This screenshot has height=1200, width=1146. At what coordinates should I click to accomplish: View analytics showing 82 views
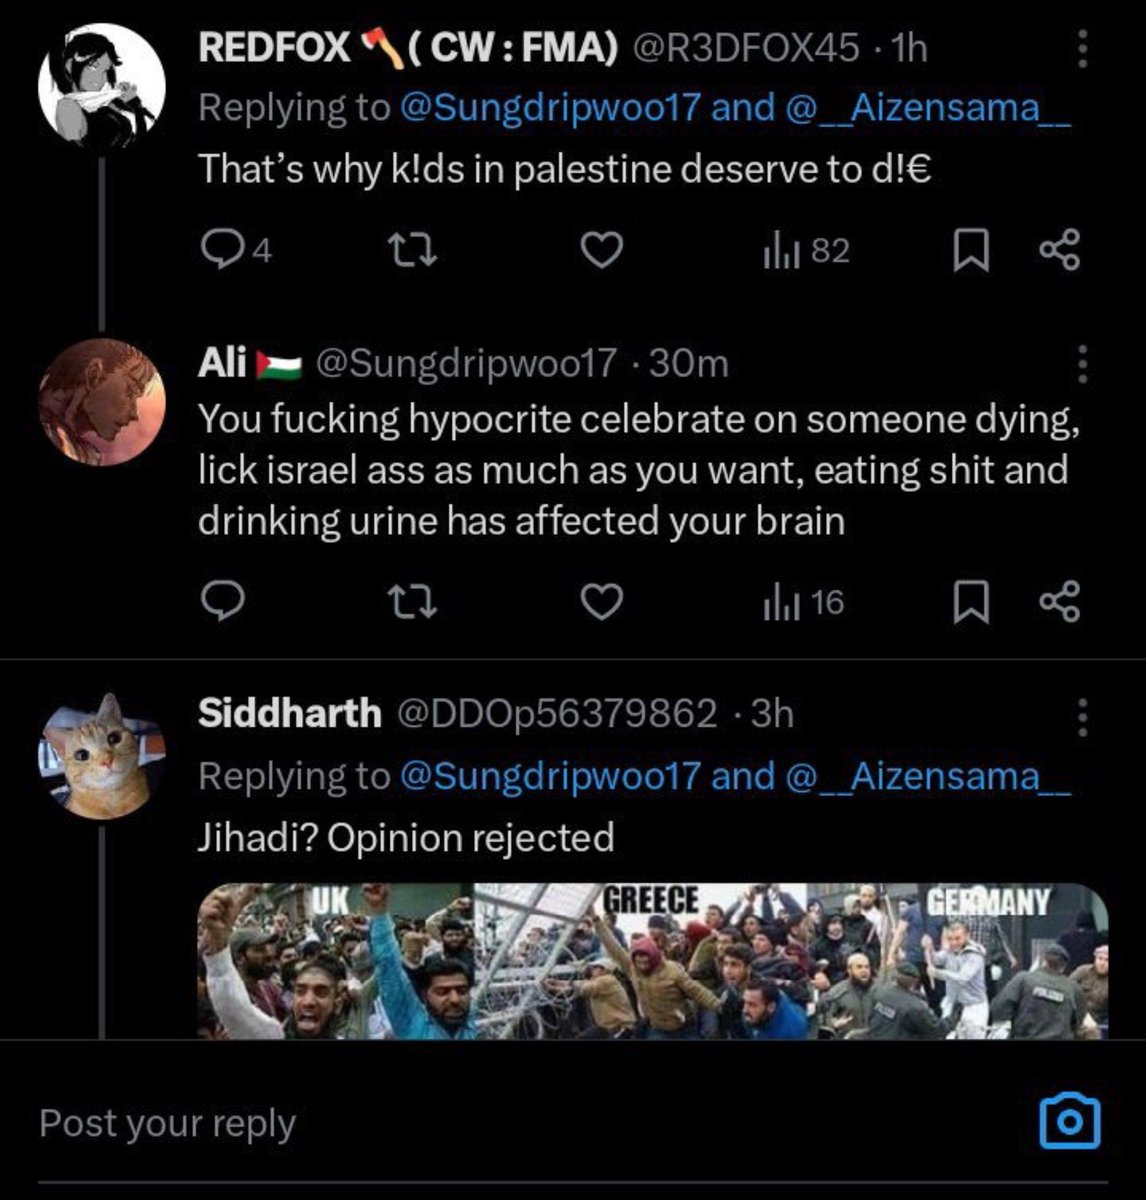point(806,251)
